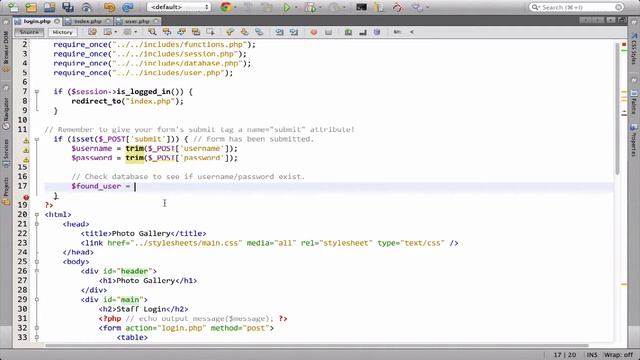Click Find Next Occurrence icon
The width and height of the screenshot is (640, 360).
pyautogui.click(x=181, y=32)
